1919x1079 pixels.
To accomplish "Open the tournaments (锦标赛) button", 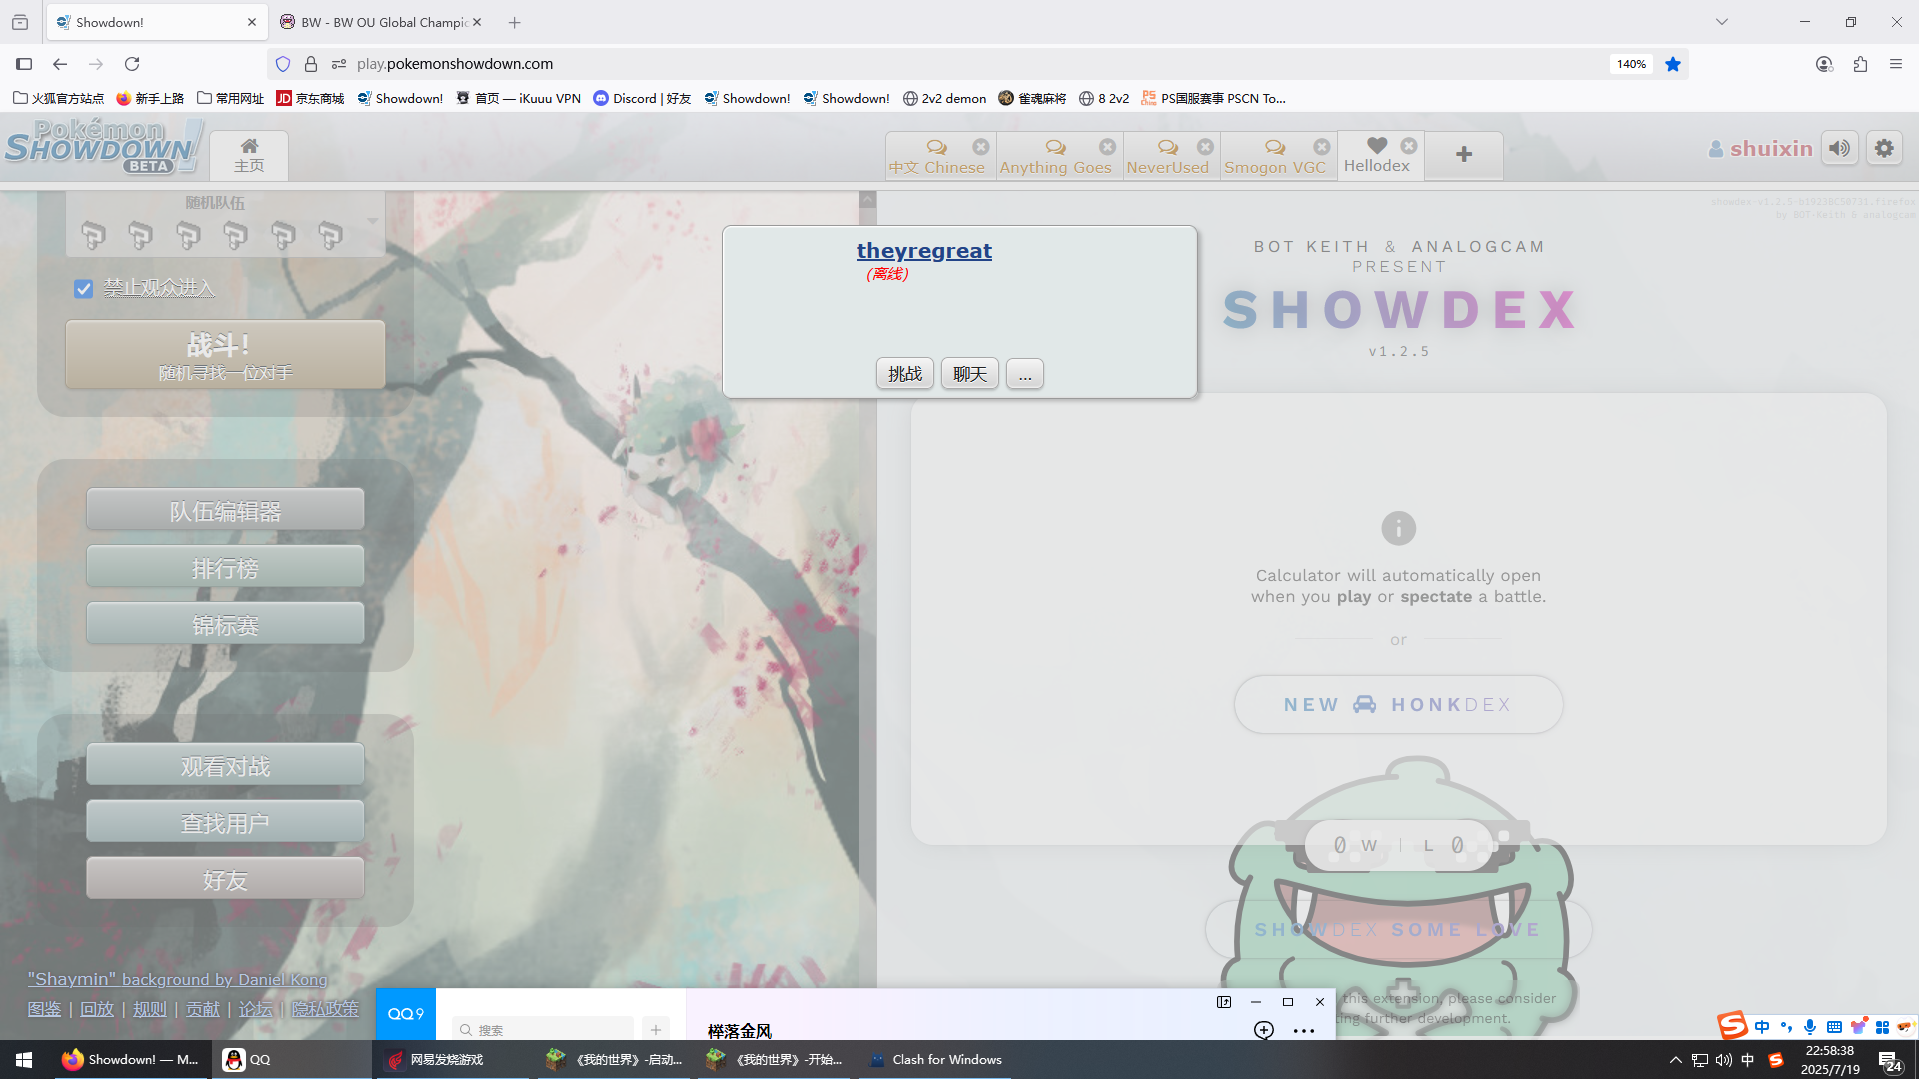I will (225, 624).
